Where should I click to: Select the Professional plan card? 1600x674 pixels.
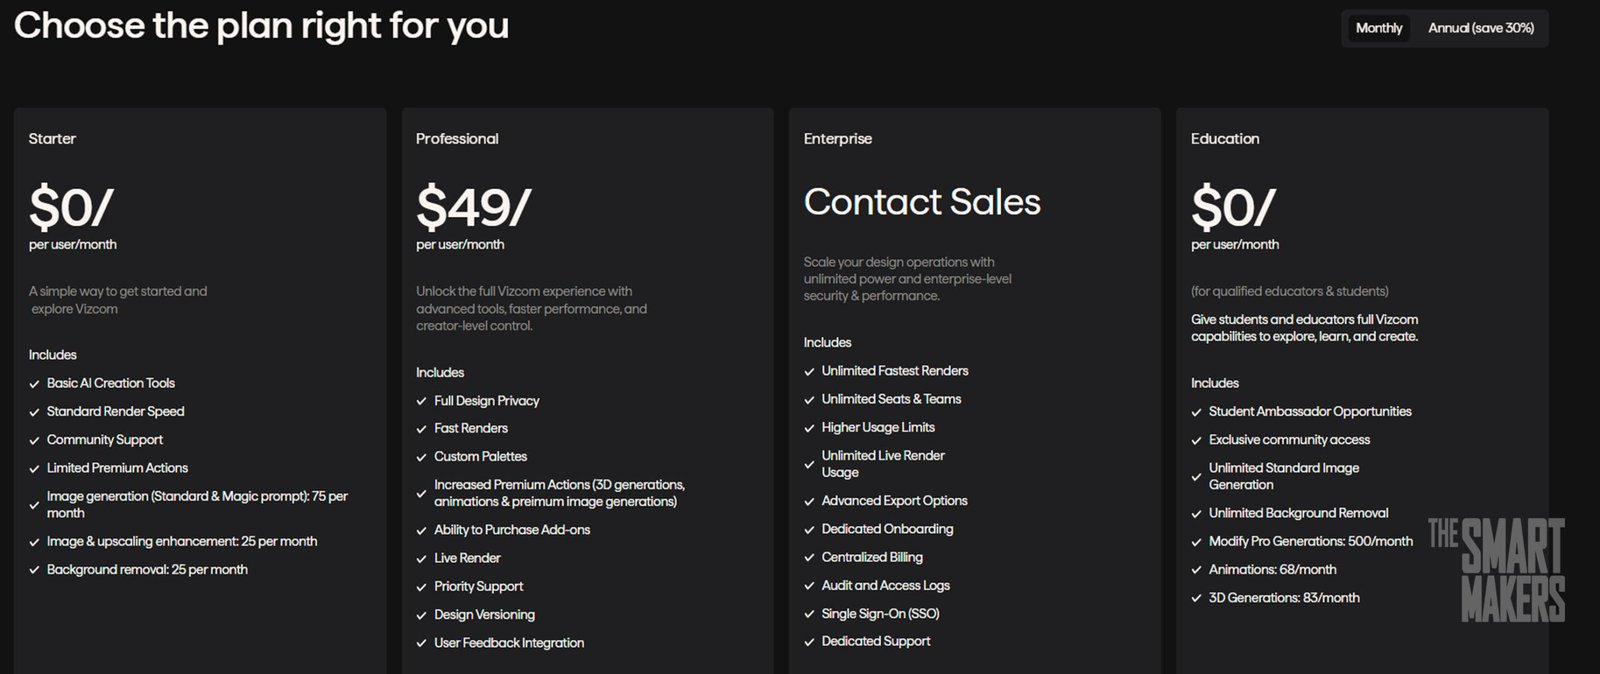pos(586,390)
